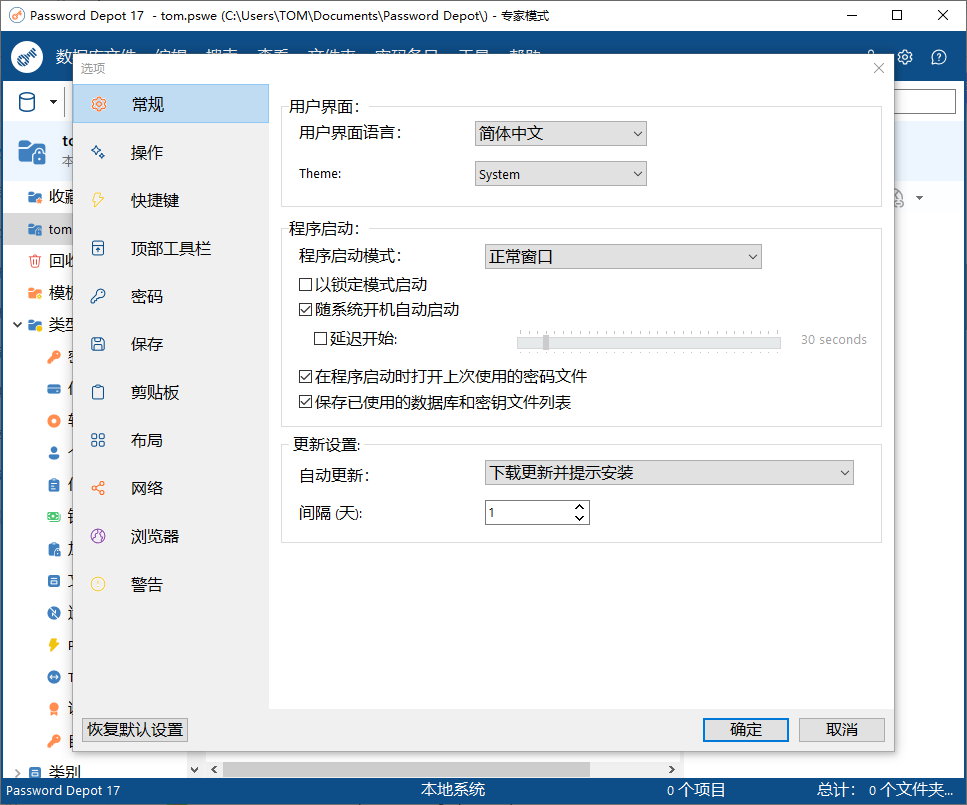The height and width of the screenshot is (805, 967).
Task: Click the scroll right arrow at bottom
Action: click(672, 769)
